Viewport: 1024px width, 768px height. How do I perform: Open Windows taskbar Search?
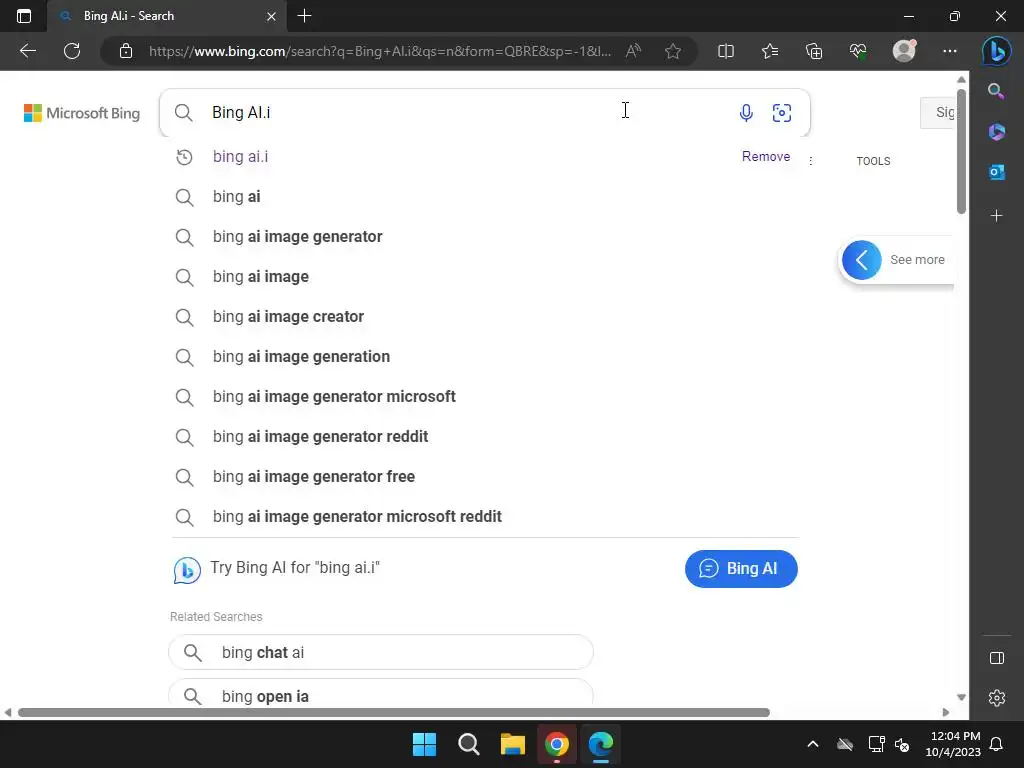(468, 744)
